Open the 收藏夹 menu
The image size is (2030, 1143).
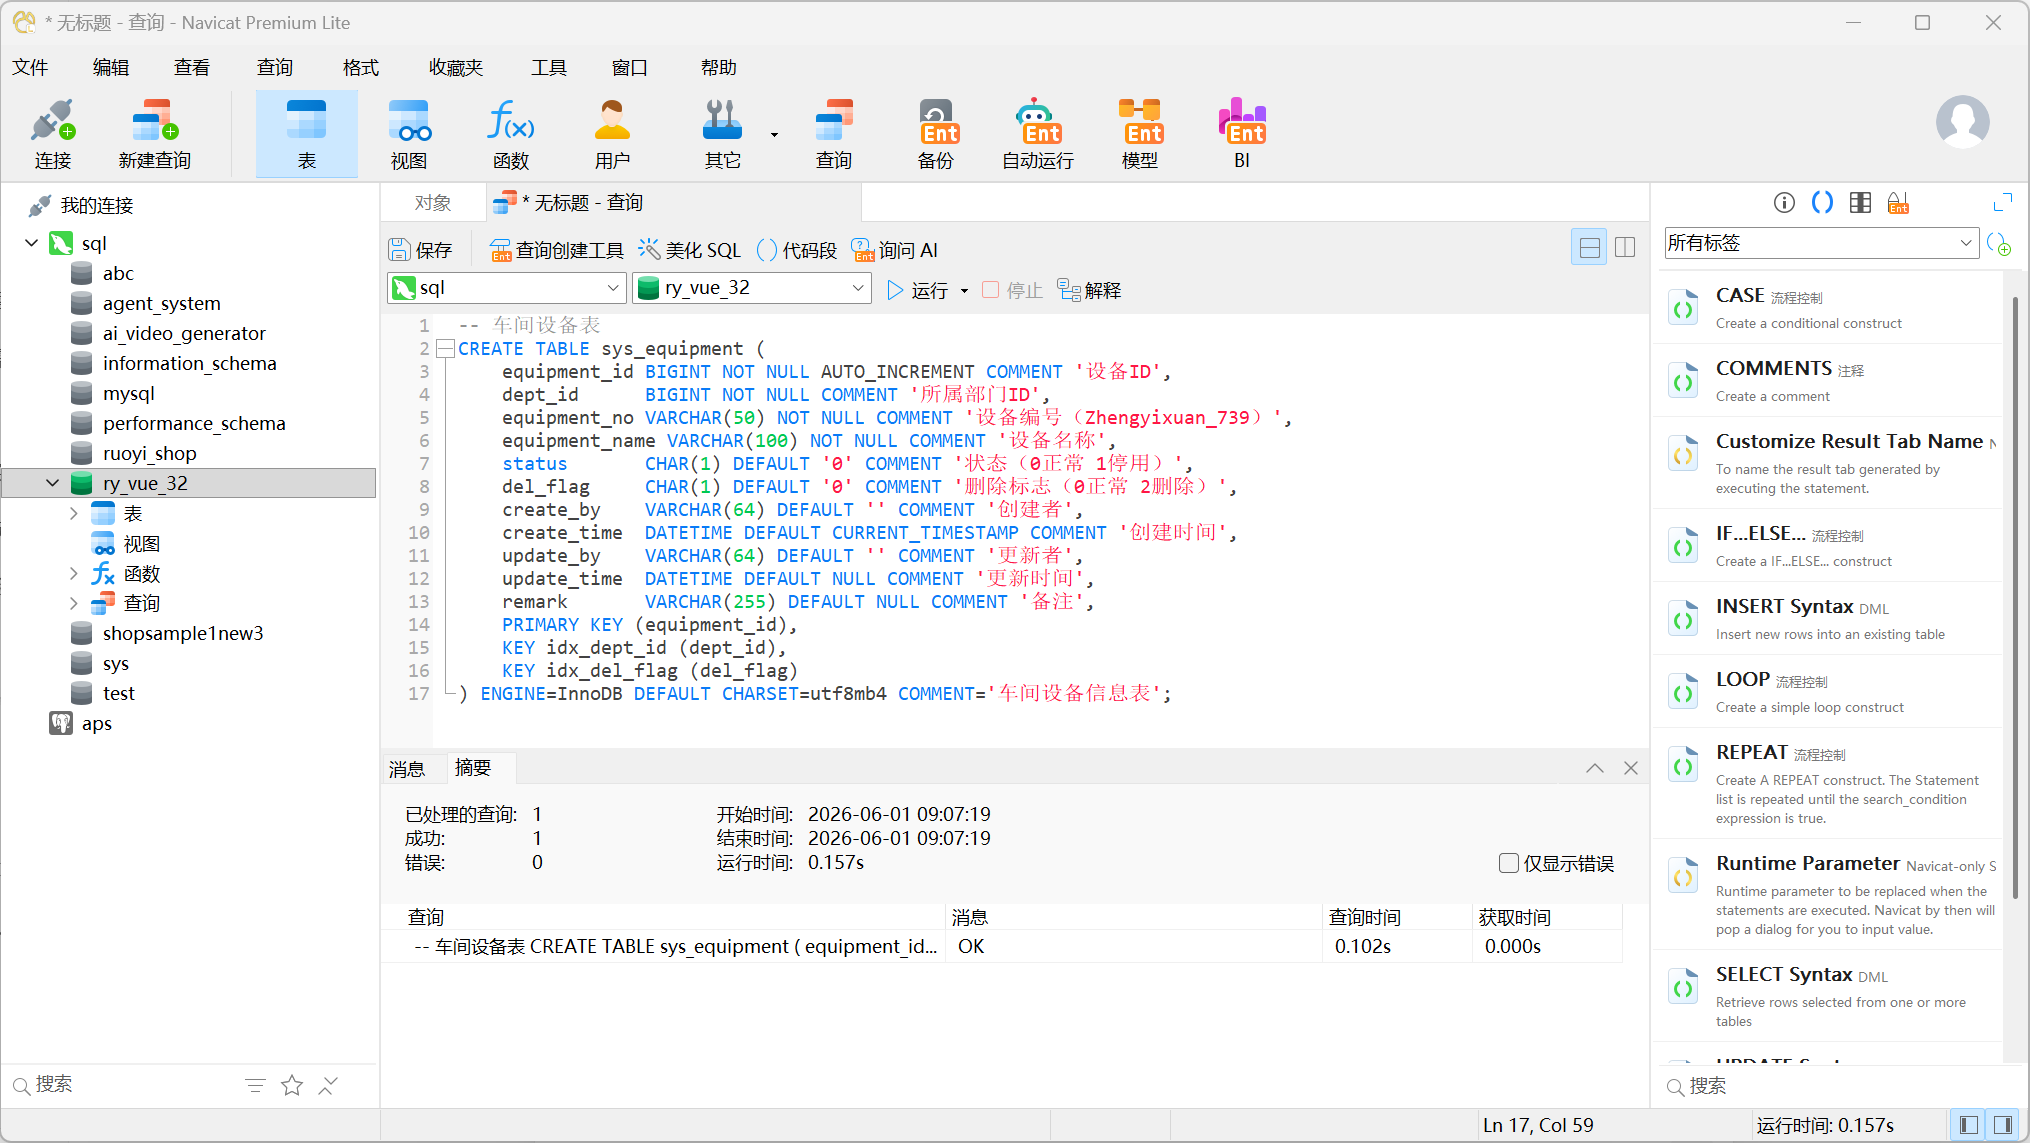tap(456, 67)
